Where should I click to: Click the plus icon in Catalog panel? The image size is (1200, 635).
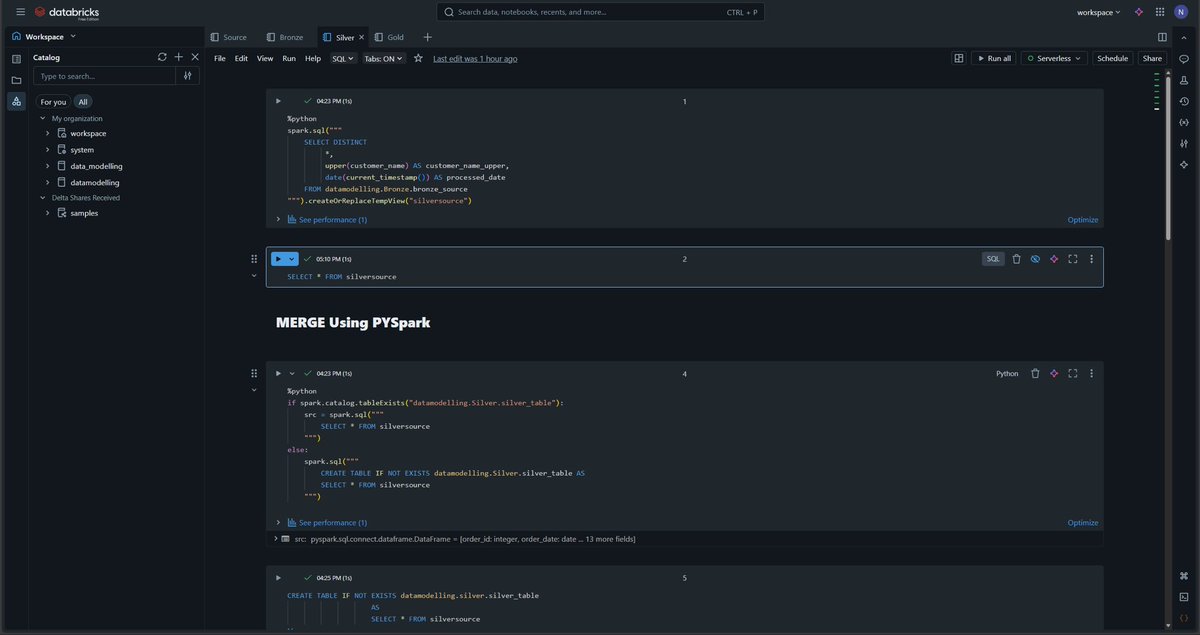[178, 57]
